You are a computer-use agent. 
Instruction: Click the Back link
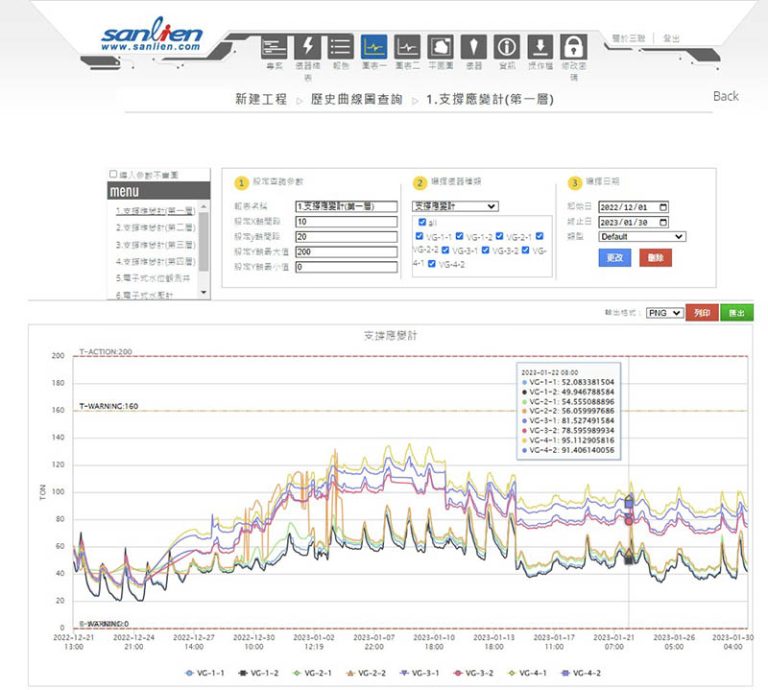click(726, 96)
